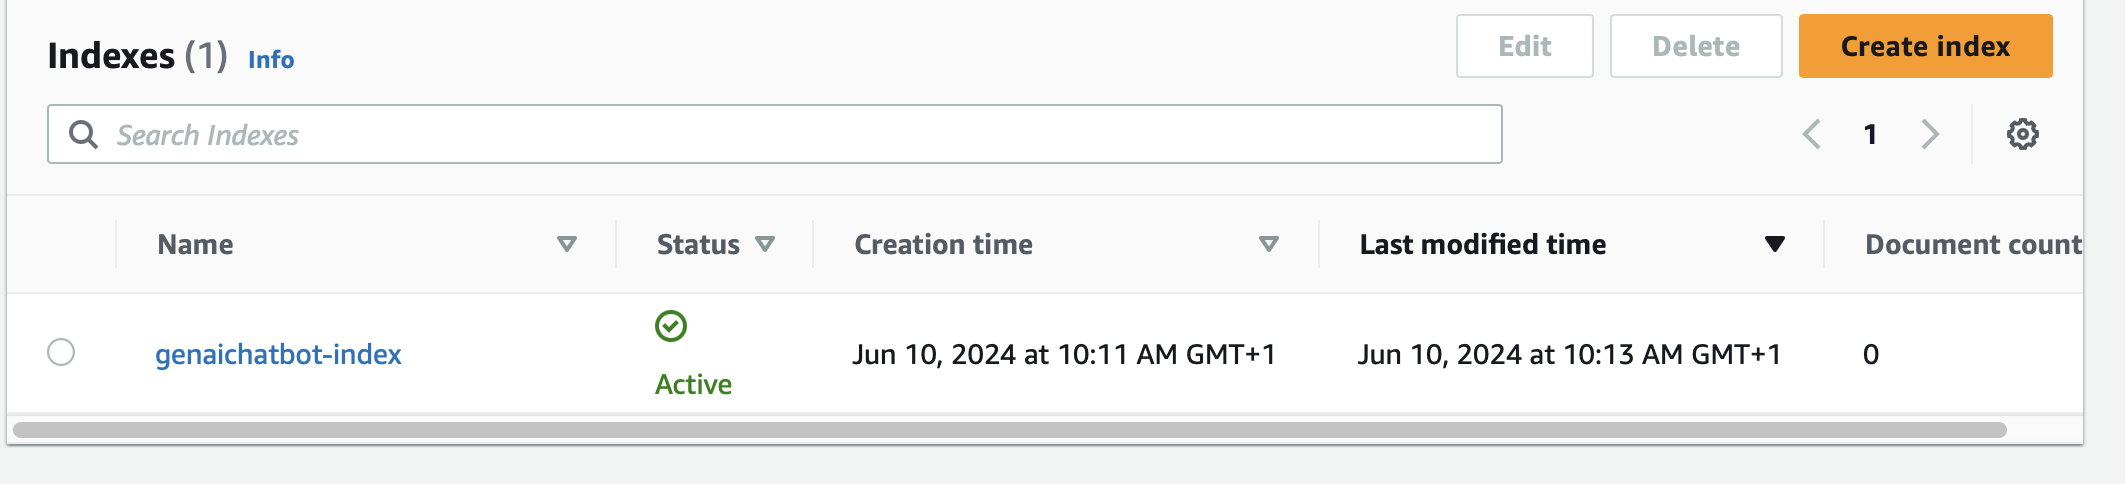Open the Info link beside Indexes

[271, 60]
